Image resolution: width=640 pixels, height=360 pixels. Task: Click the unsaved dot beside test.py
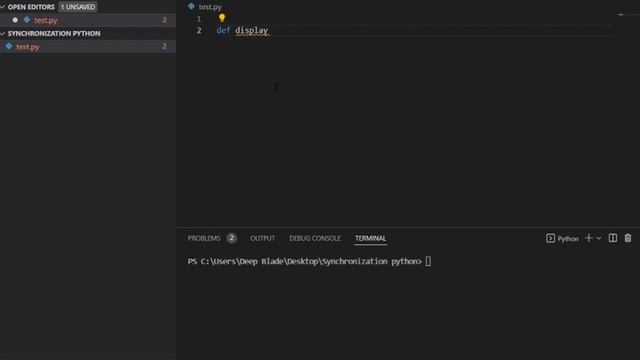pos(15,20)
